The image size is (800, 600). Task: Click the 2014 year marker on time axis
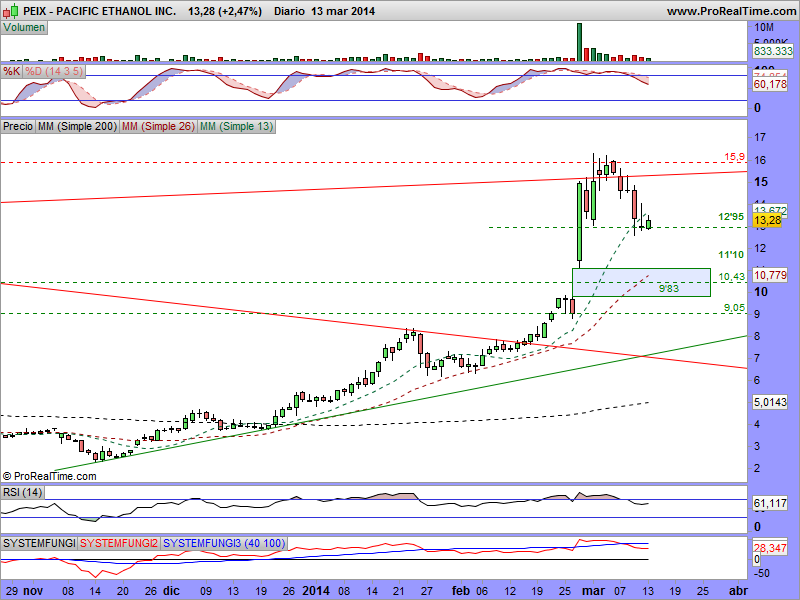coord(316,591)
